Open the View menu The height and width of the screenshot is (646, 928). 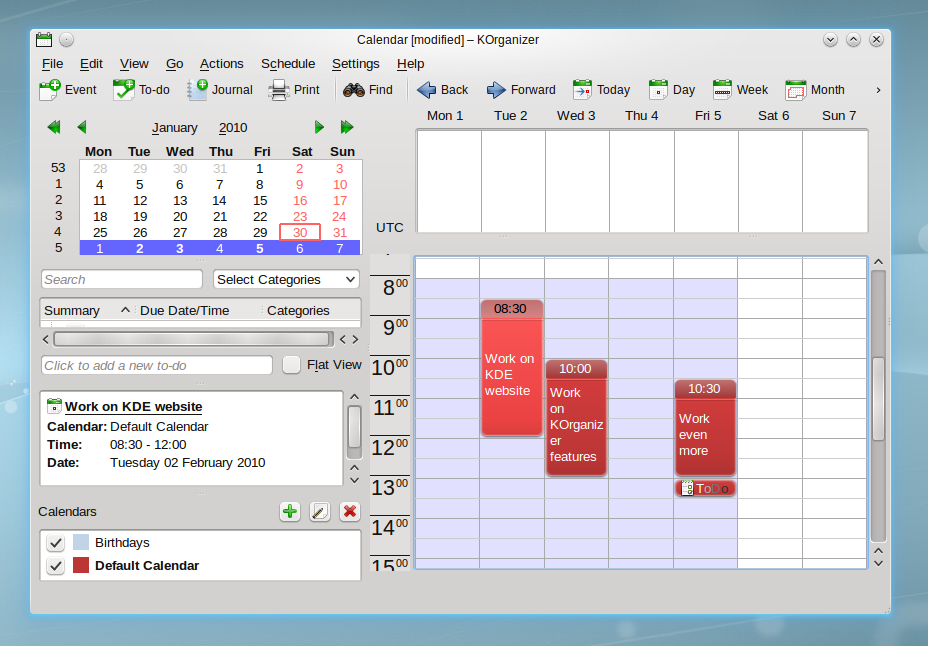[134, 64]
